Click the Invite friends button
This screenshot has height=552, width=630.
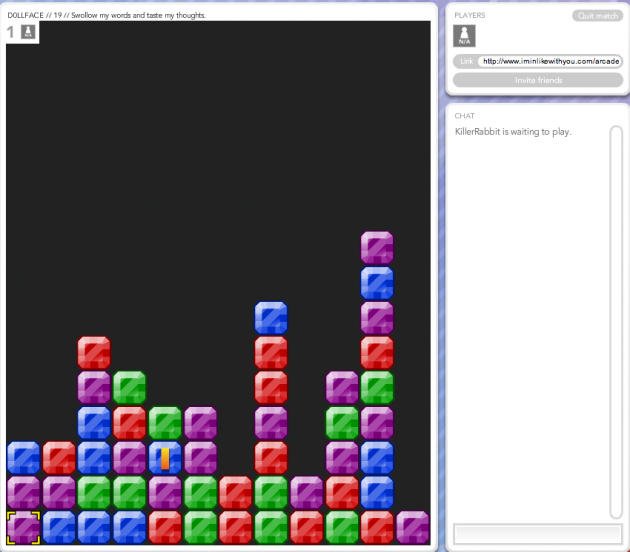click(538, 80)
